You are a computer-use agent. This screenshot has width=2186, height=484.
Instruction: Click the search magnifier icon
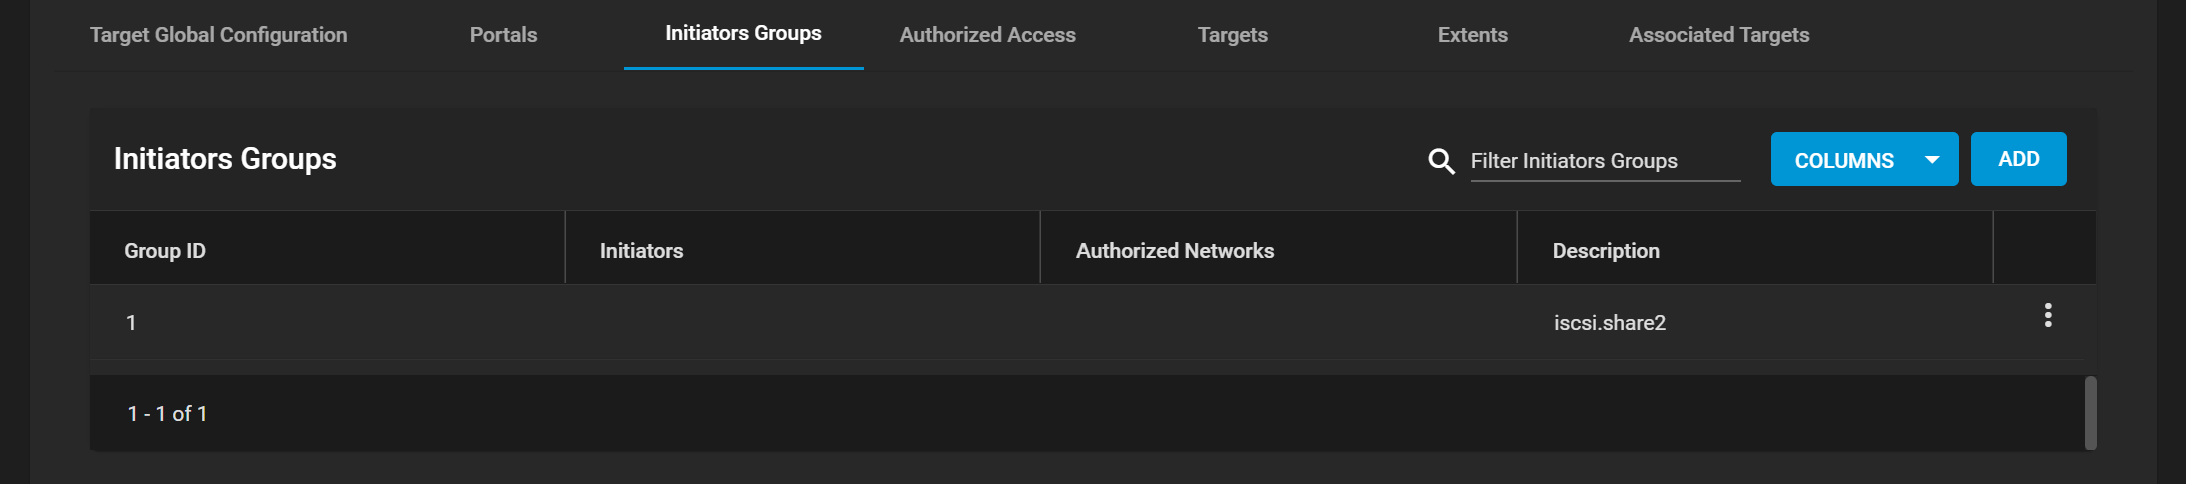pyautogui.click(x=1441, y=161)
